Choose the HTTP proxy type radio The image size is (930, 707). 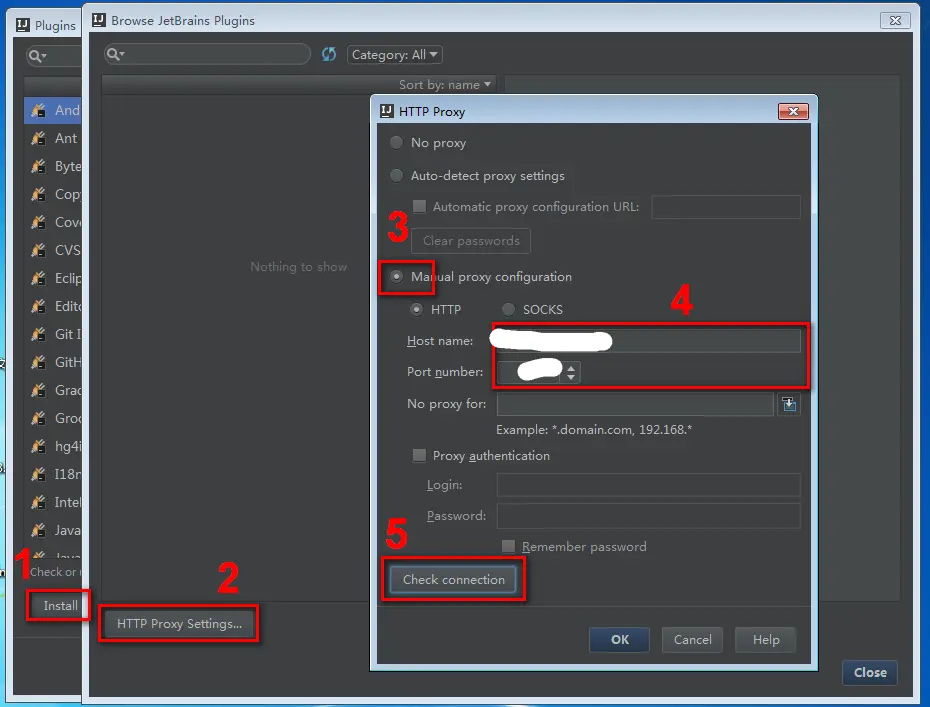click(x=416, y=309)
